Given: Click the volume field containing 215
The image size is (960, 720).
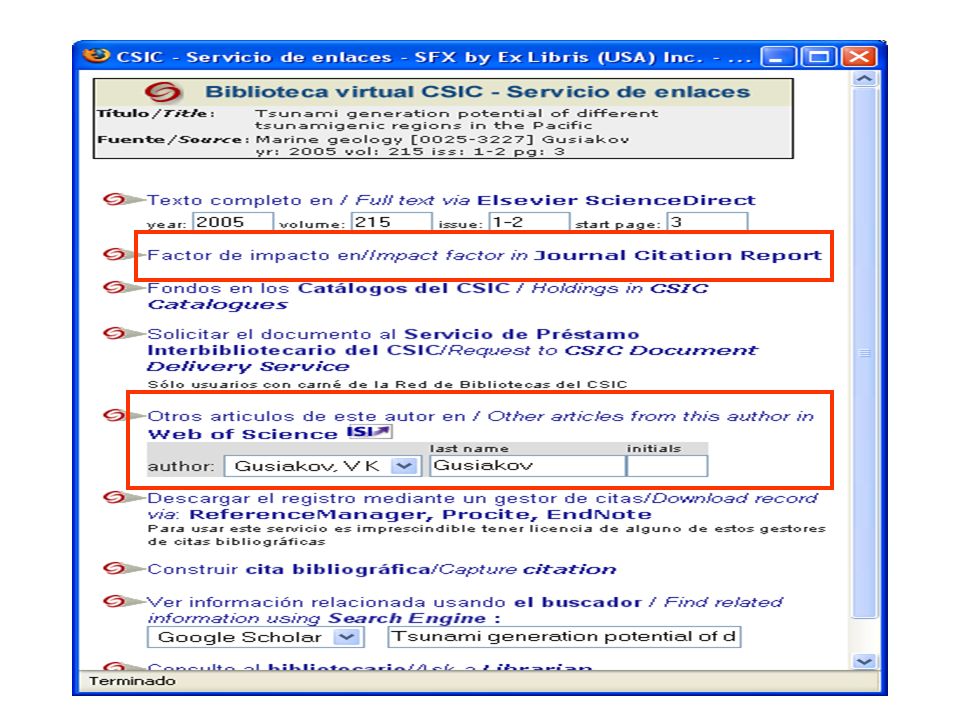Looking at the screenshot, I should (391, 222).
